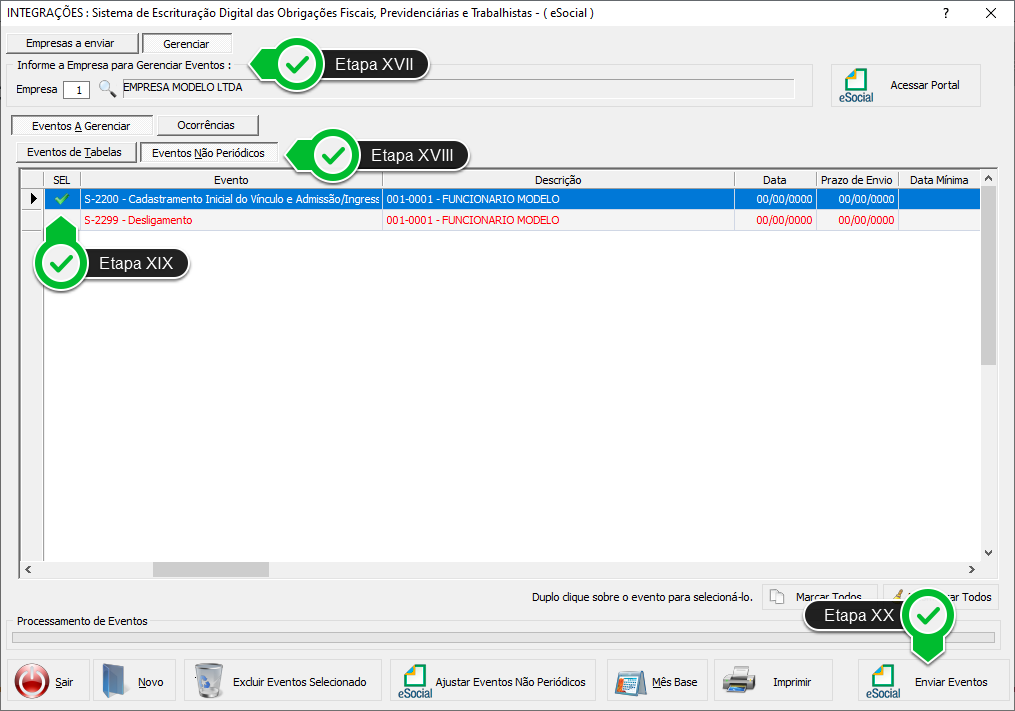The image size is (1015, 711).
Task: Switch to Eventos de Tabelas tab
Action: click(x=74, y=153)
